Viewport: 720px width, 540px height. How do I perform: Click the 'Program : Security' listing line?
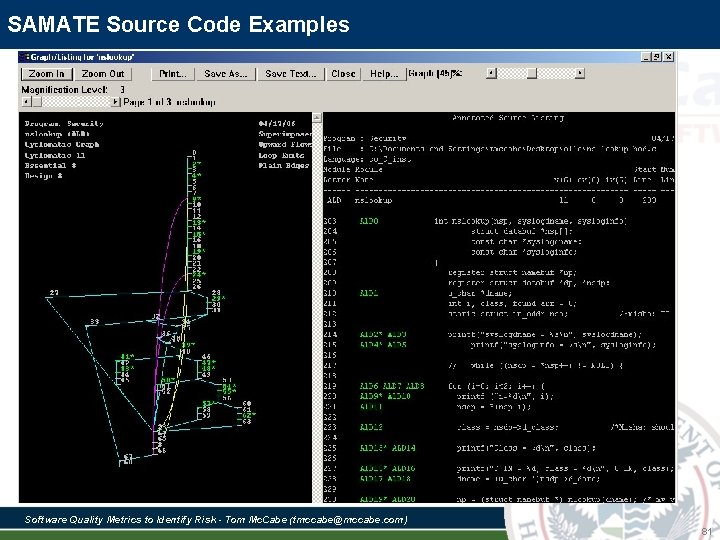pos(365,138)
